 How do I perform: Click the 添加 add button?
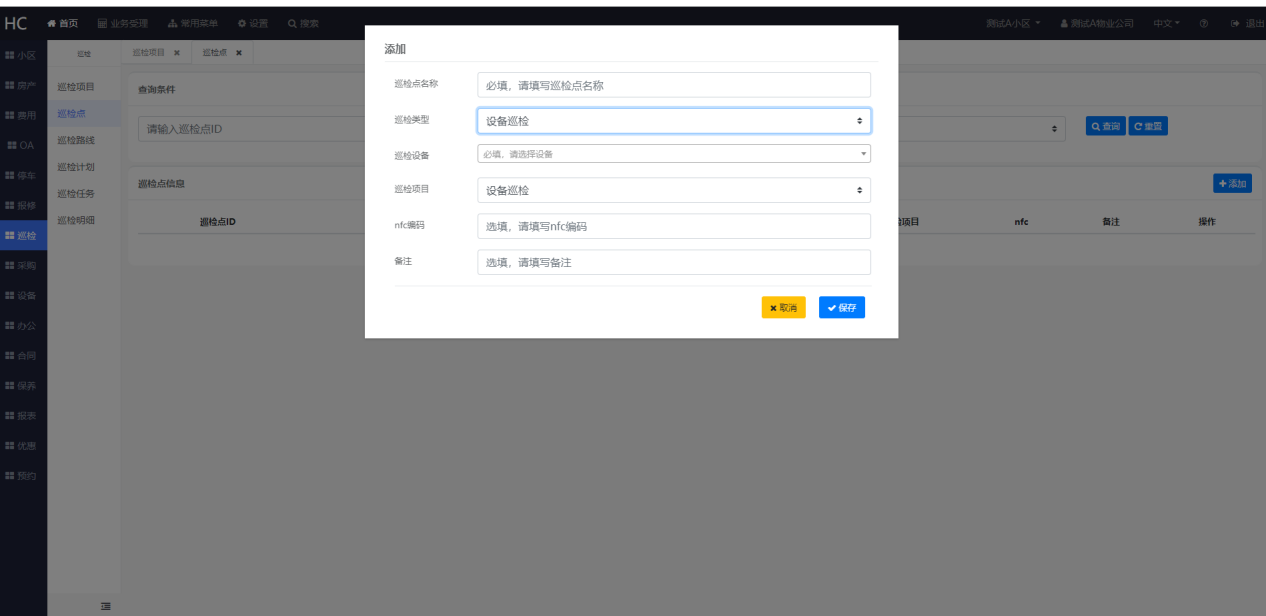pyautogui.click(x=1233, y=184)
